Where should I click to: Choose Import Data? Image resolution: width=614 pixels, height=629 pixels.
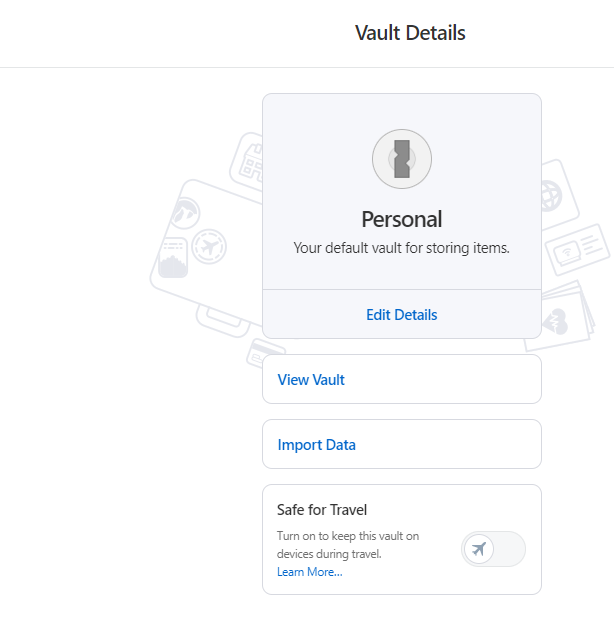point(316,445)
